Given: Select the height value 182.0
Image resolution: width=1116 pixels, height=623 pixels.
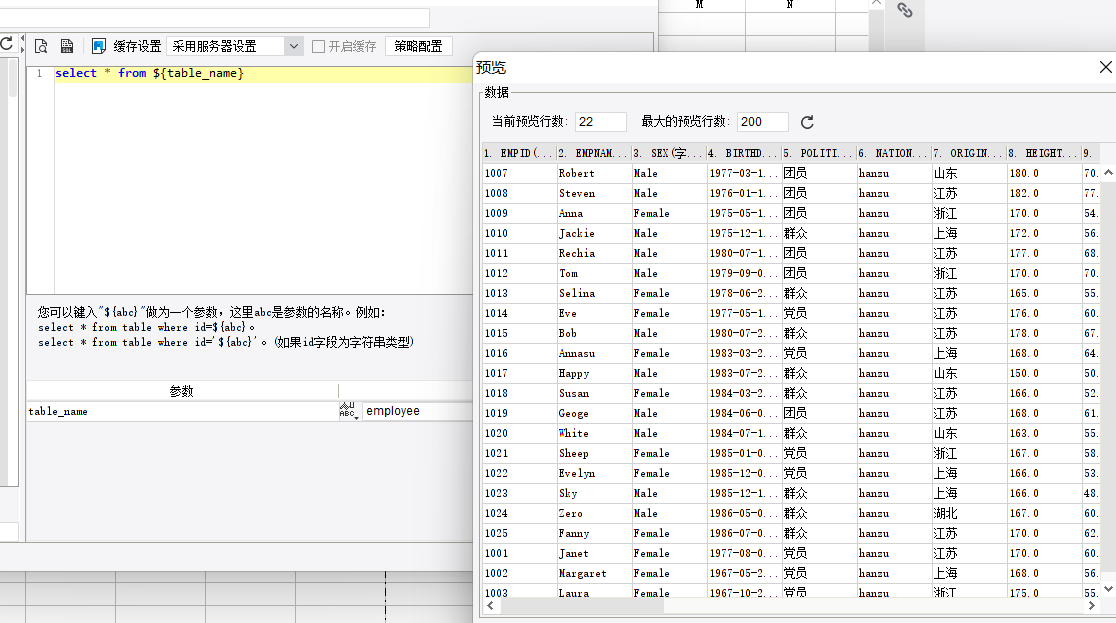Looking at the screenshot, I should (1044, 193).
